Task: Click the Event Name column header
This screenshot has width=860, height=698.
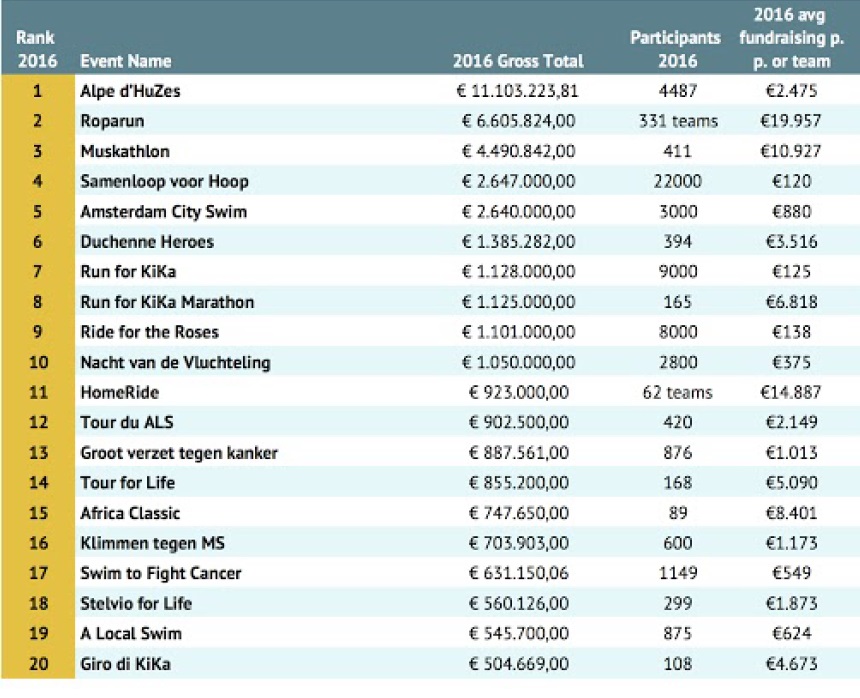Action: click(126, 61)
